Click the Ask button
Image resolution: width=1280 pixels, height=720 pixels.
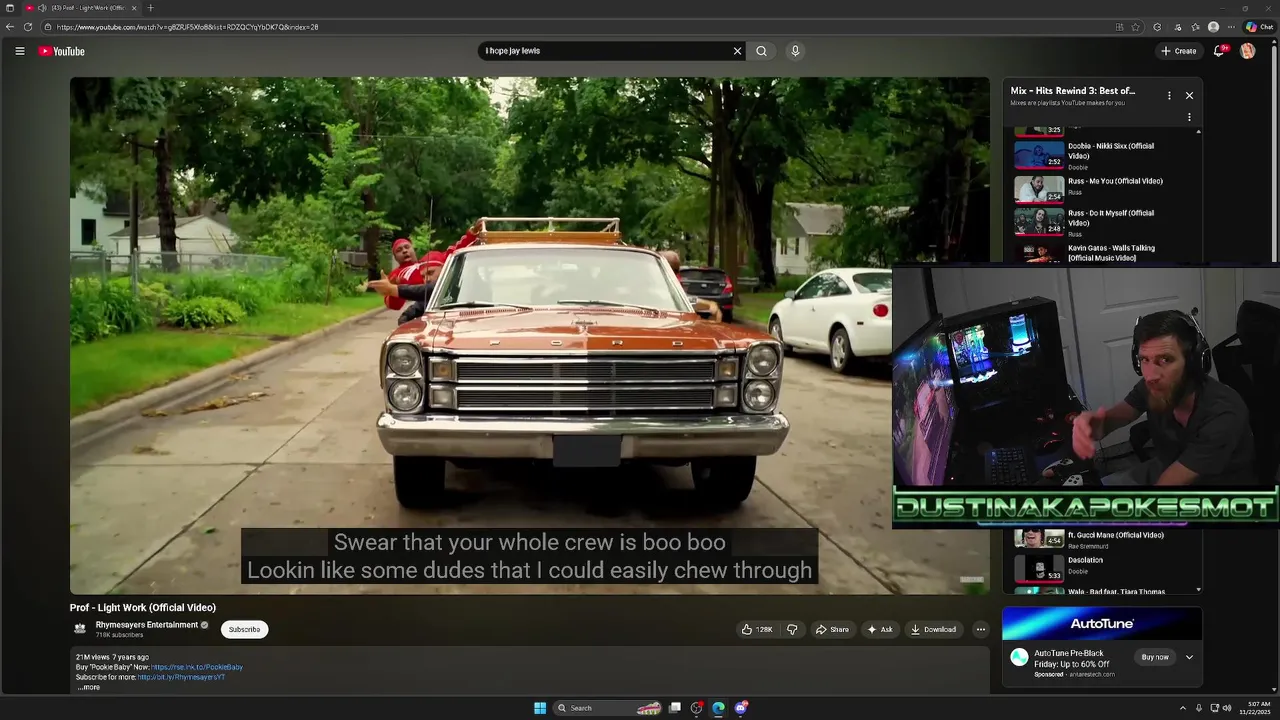(880, 629)
